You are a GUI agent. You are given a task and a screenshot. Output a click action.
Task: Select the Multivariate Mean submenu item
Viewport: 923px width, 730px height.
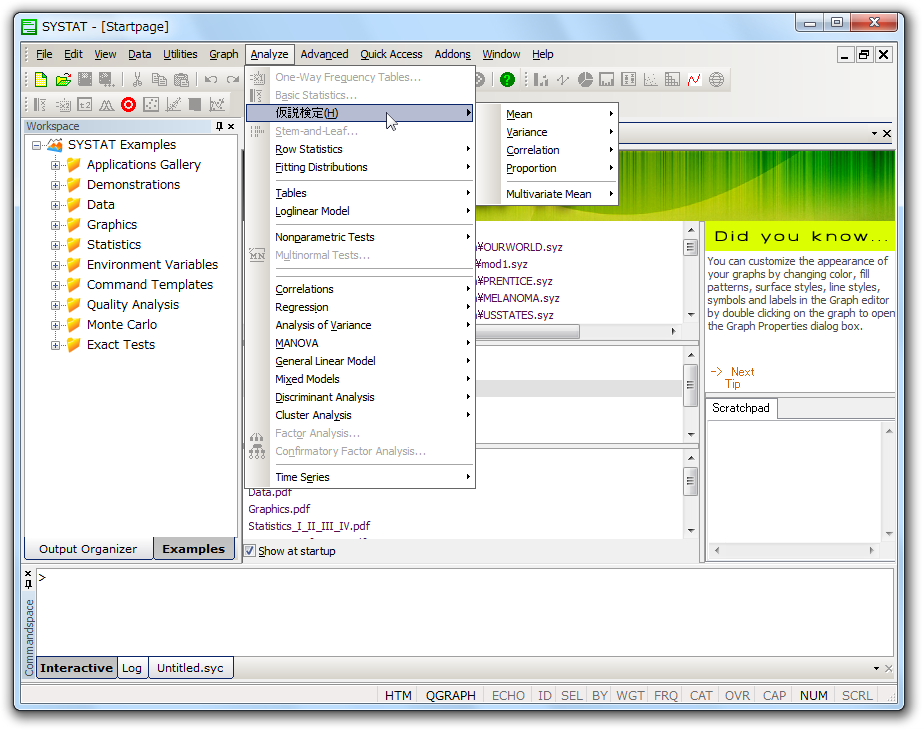(548, 194)
